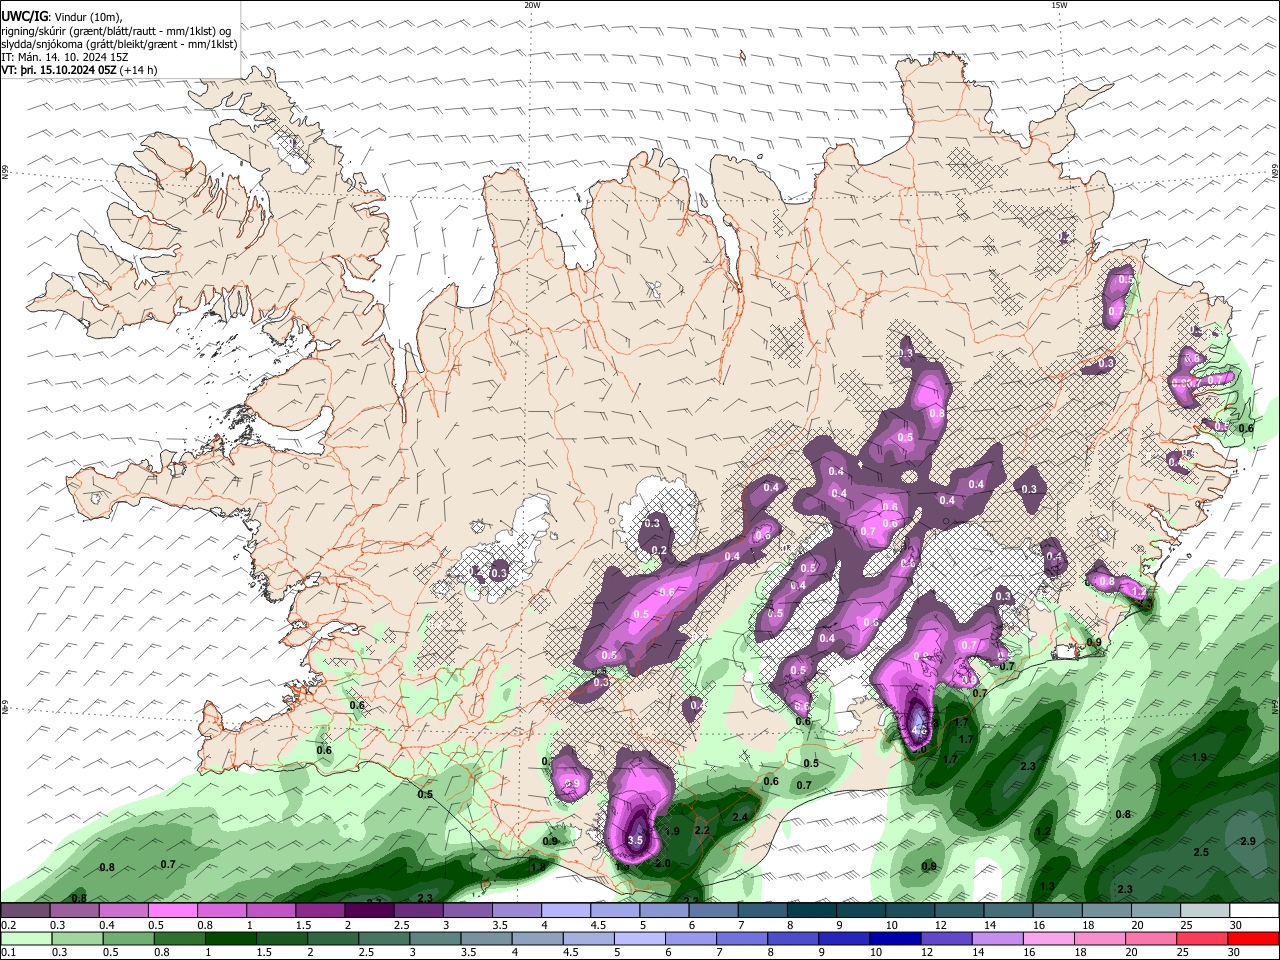Click the 'rigning/skúrir' legend description line
The width and height of the screenshot is (1280, 960).
click(x=115, y=31)
